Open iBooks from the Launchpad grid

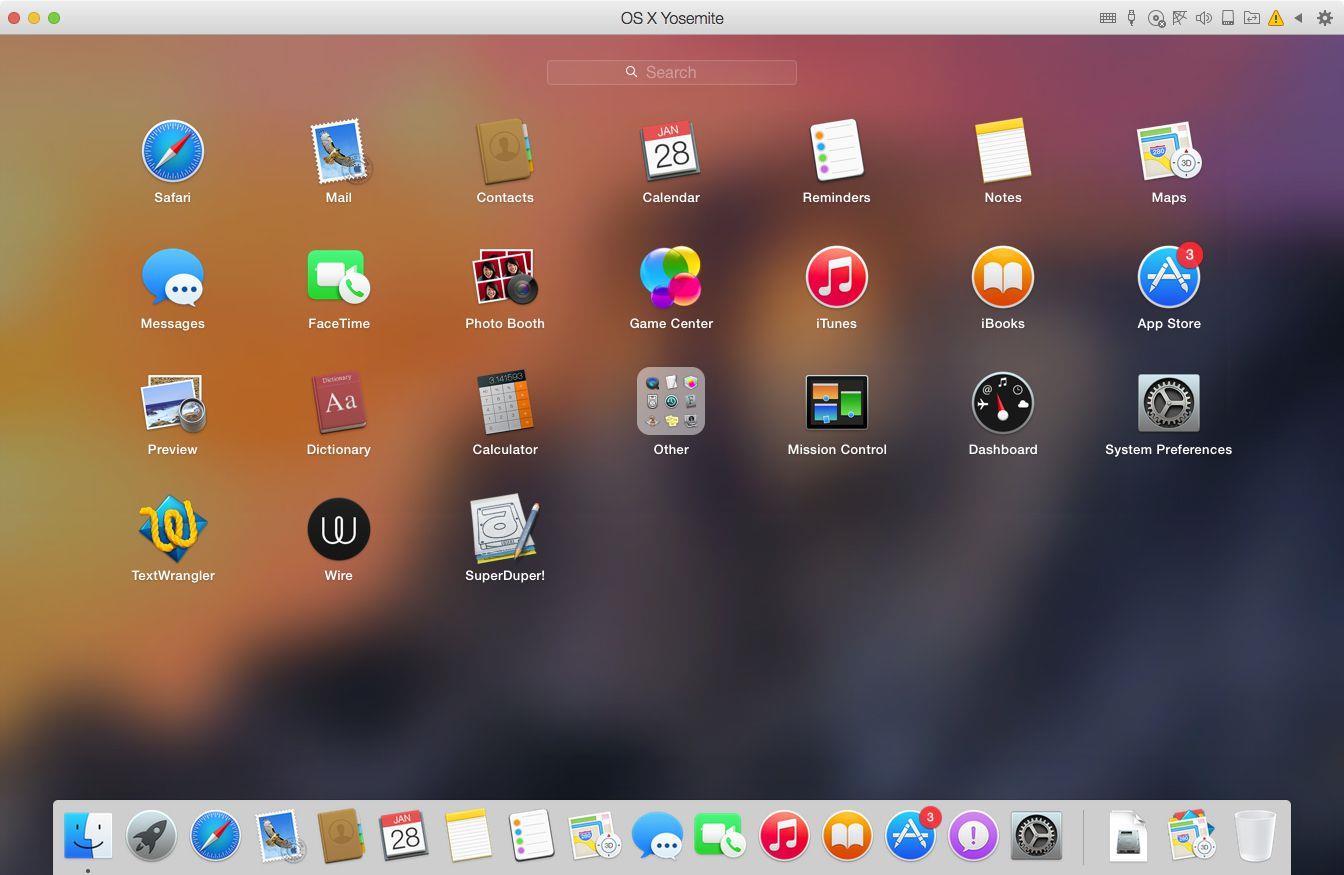pyautogui.click(x=1002, y=278)
